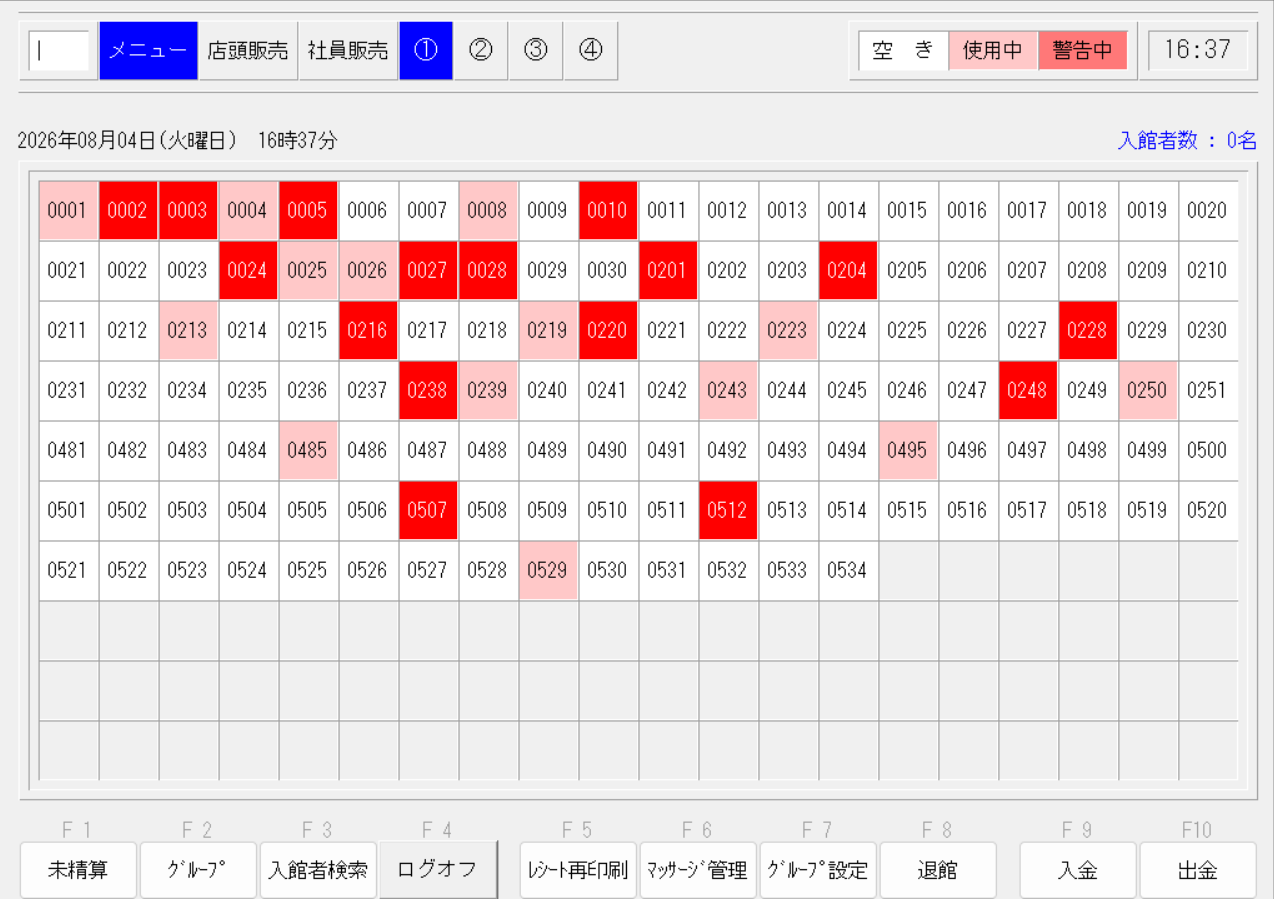Screen dimensions: 1274x899
Task: Select locker 0228
Action: (x=1088, y=331)
